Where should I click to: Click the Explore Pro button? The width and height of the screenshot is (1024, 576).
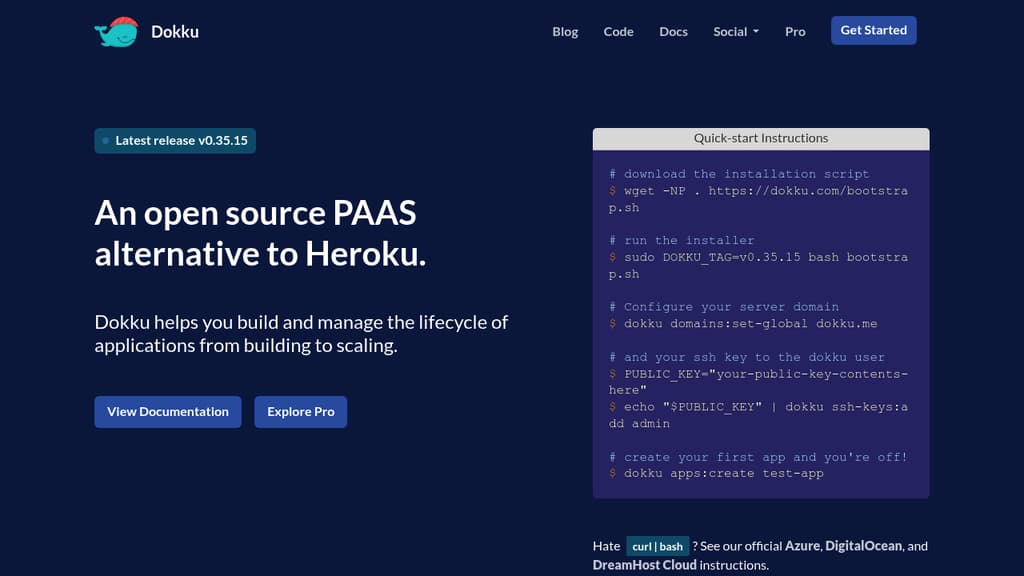tap(301, 412)
